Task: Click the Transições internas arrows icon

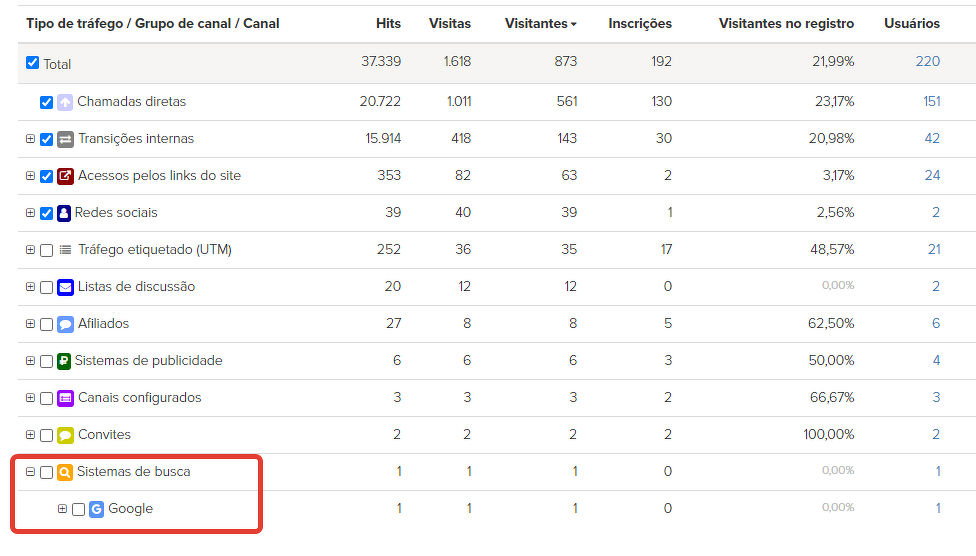Action: coord(65,139)
